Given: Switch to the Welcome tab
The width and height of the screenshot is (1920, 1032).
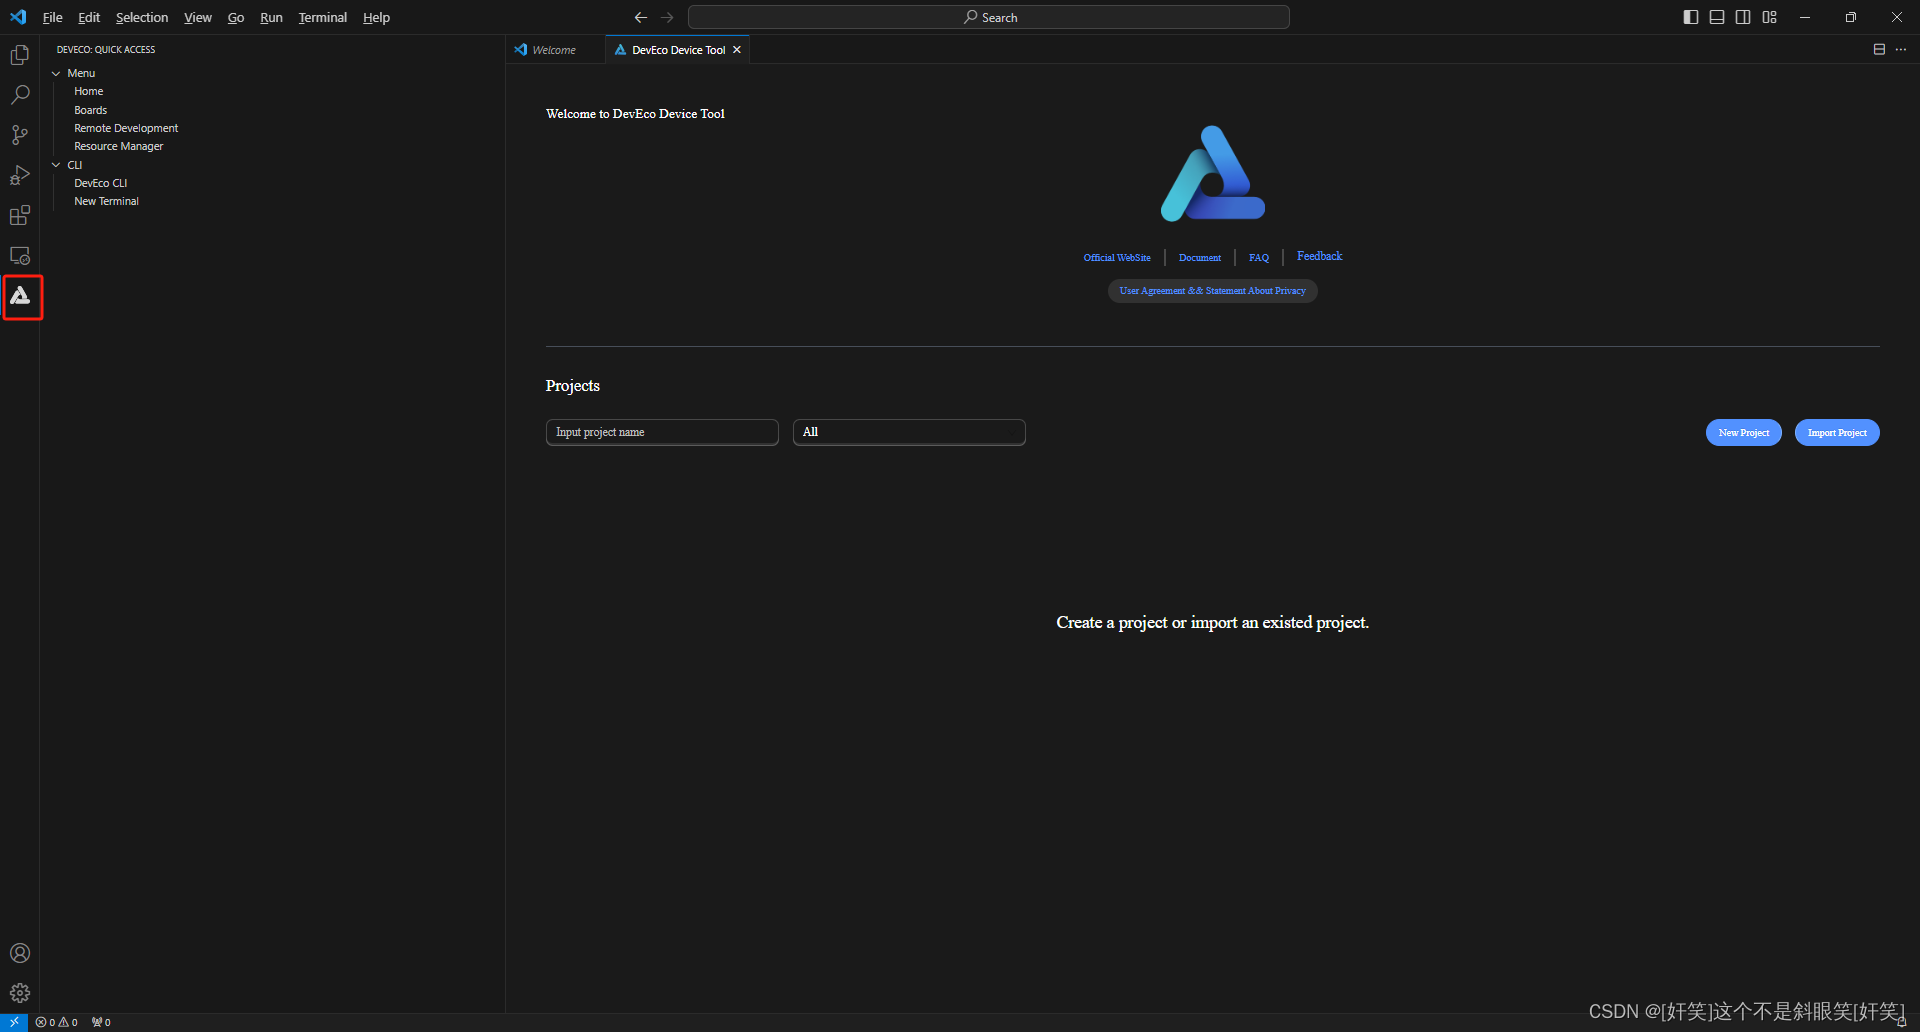Looking at the screenshot, I should pos(554,50).
